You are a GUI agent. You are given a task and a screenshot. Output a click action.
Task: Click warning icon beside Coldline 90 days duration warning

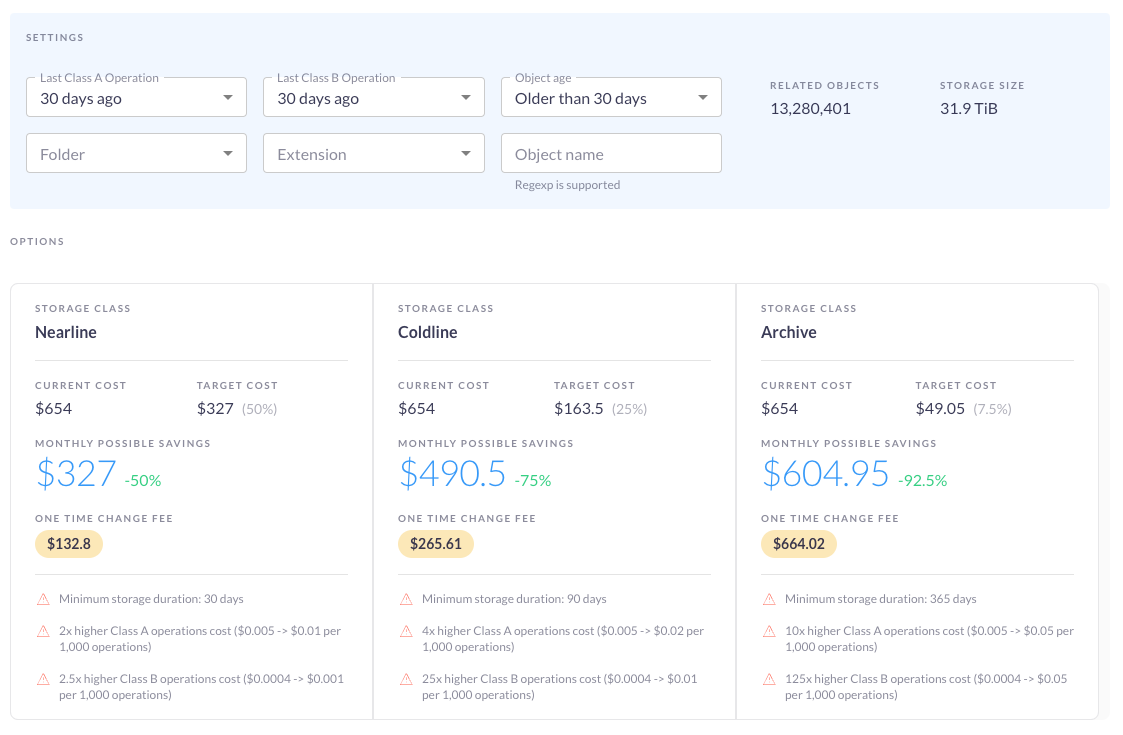[x=405, y=599]
